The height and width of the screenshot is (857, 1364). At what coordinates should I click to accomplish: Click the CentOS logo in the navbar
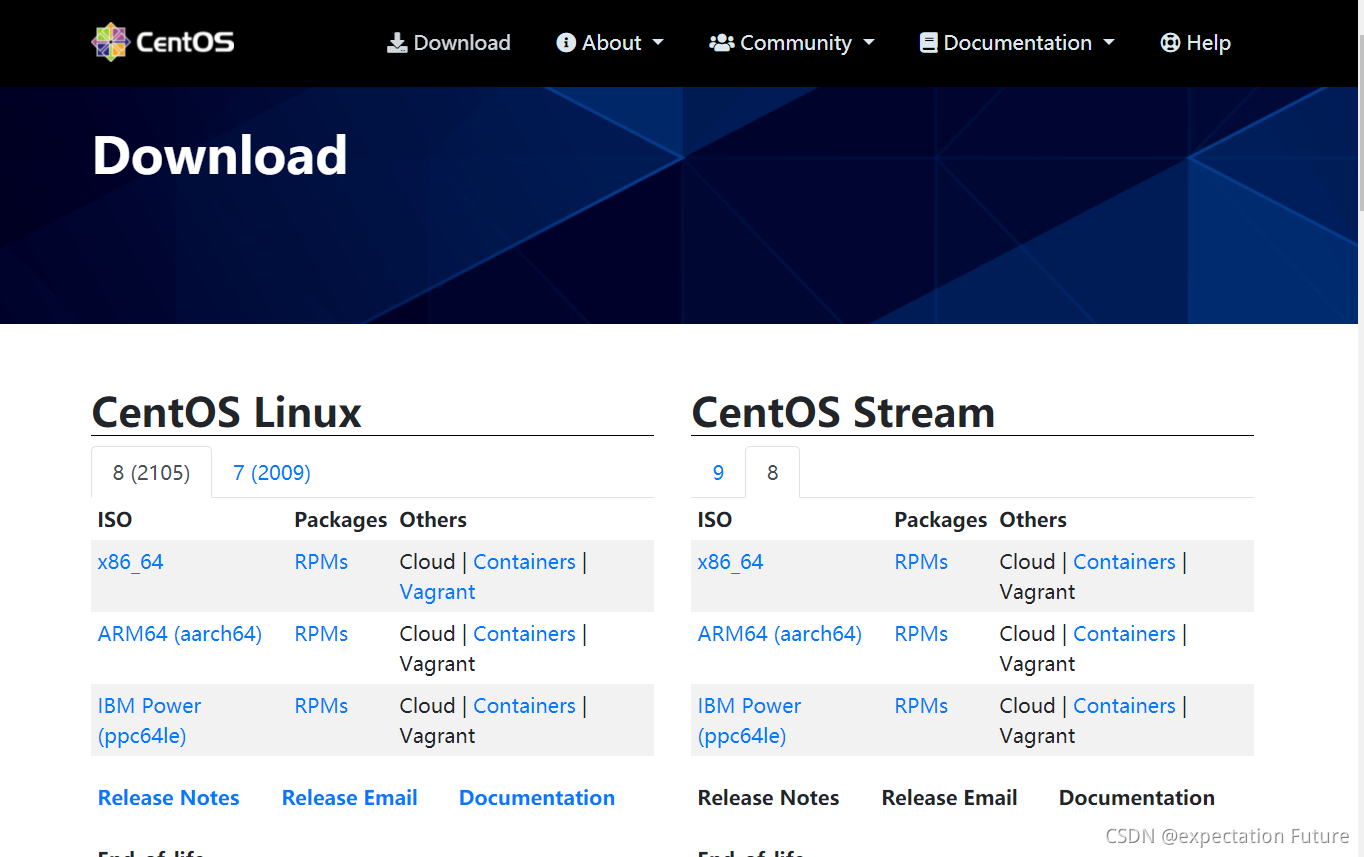point(161,42)
